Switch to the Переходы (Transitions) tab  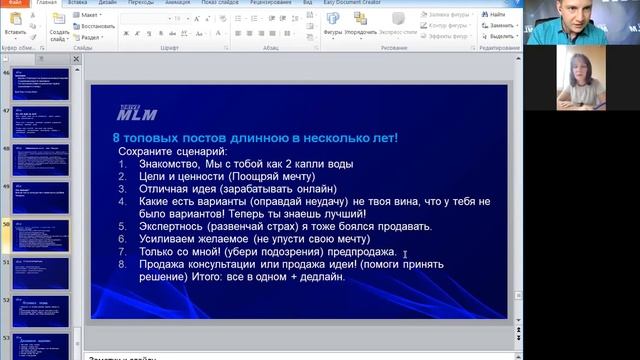pos(141,2)
